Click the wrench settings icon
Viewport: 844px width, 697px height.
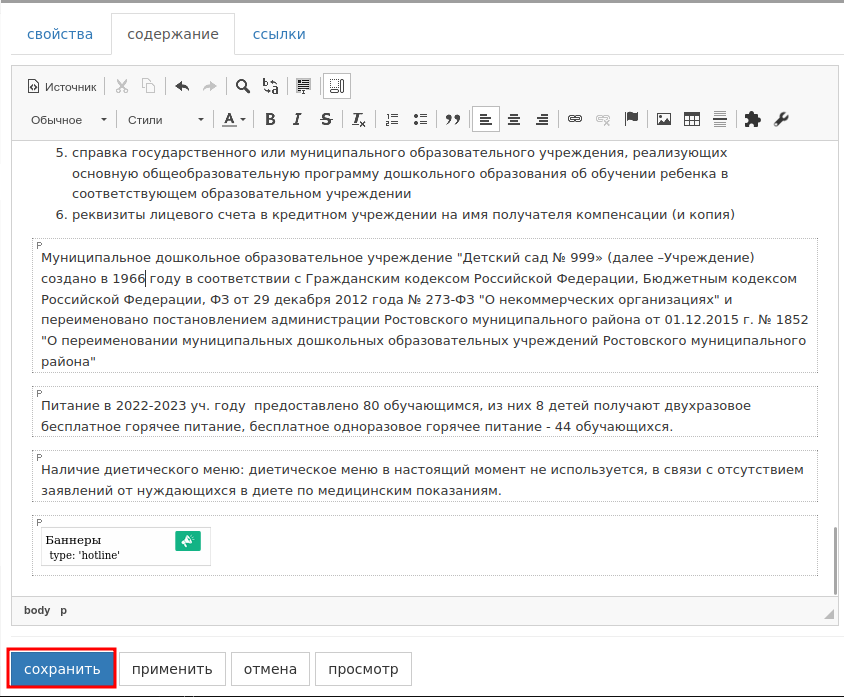(x=781, y=119)
